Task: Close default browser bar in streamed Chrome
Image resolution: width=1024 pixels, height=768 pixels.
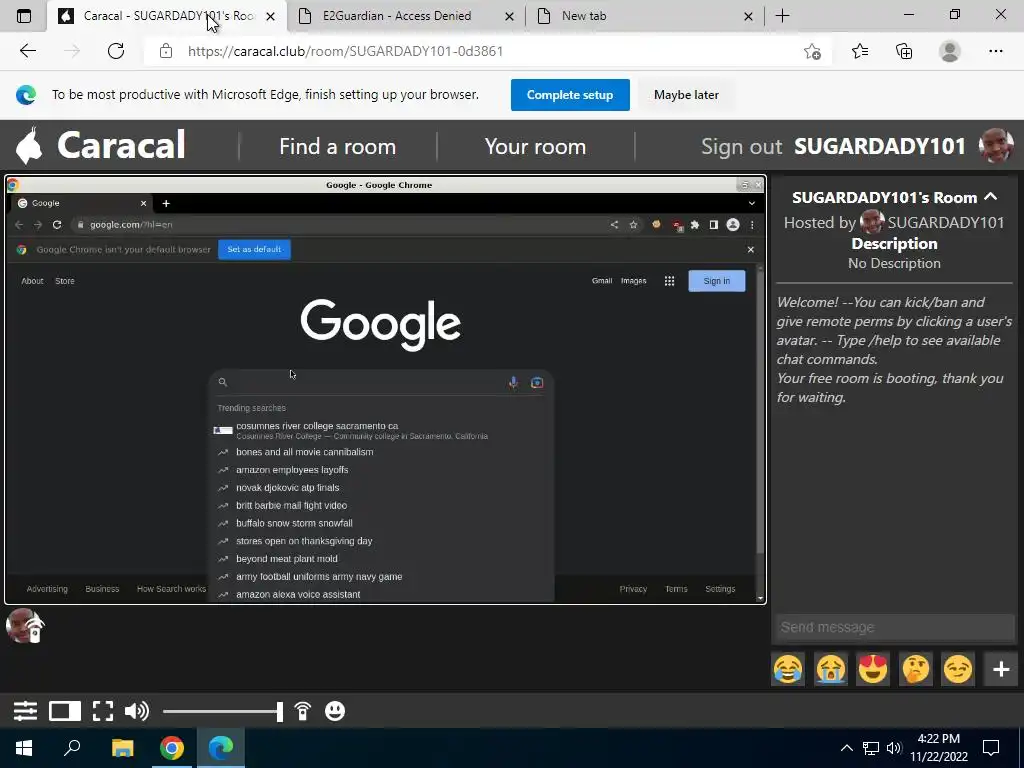Action: tap(750, 249)
